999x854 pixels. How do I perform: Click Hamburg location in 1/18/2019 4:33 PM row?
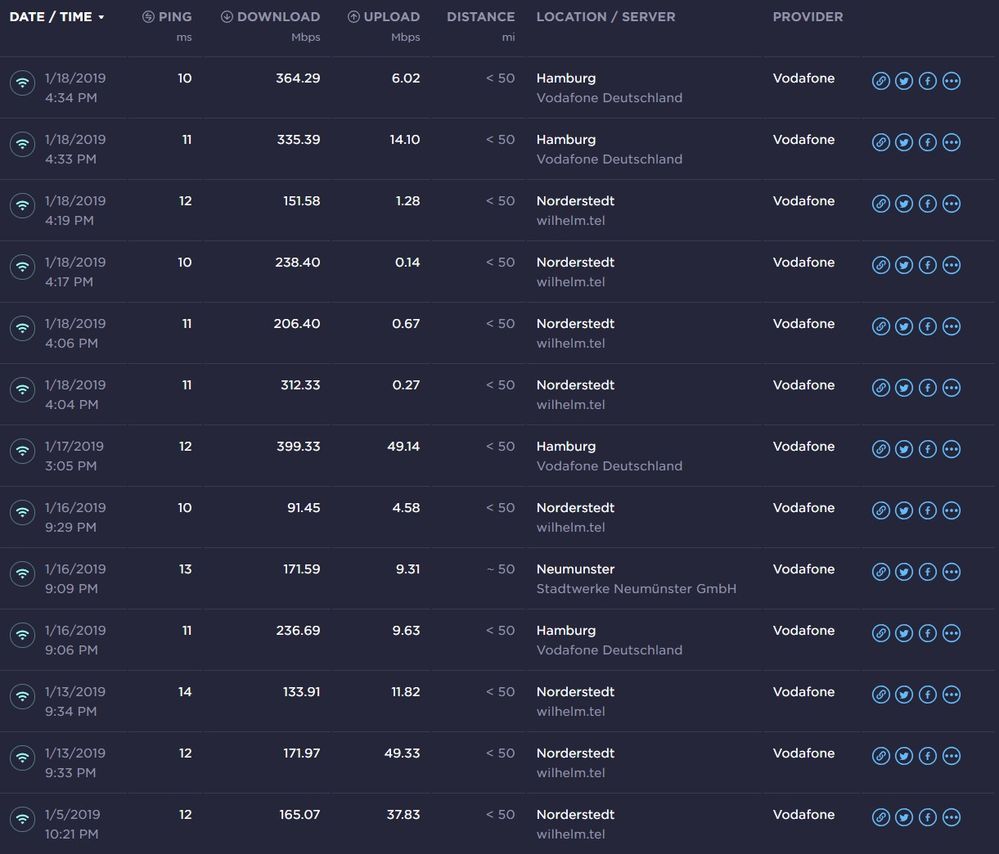[x=566, y=140]
